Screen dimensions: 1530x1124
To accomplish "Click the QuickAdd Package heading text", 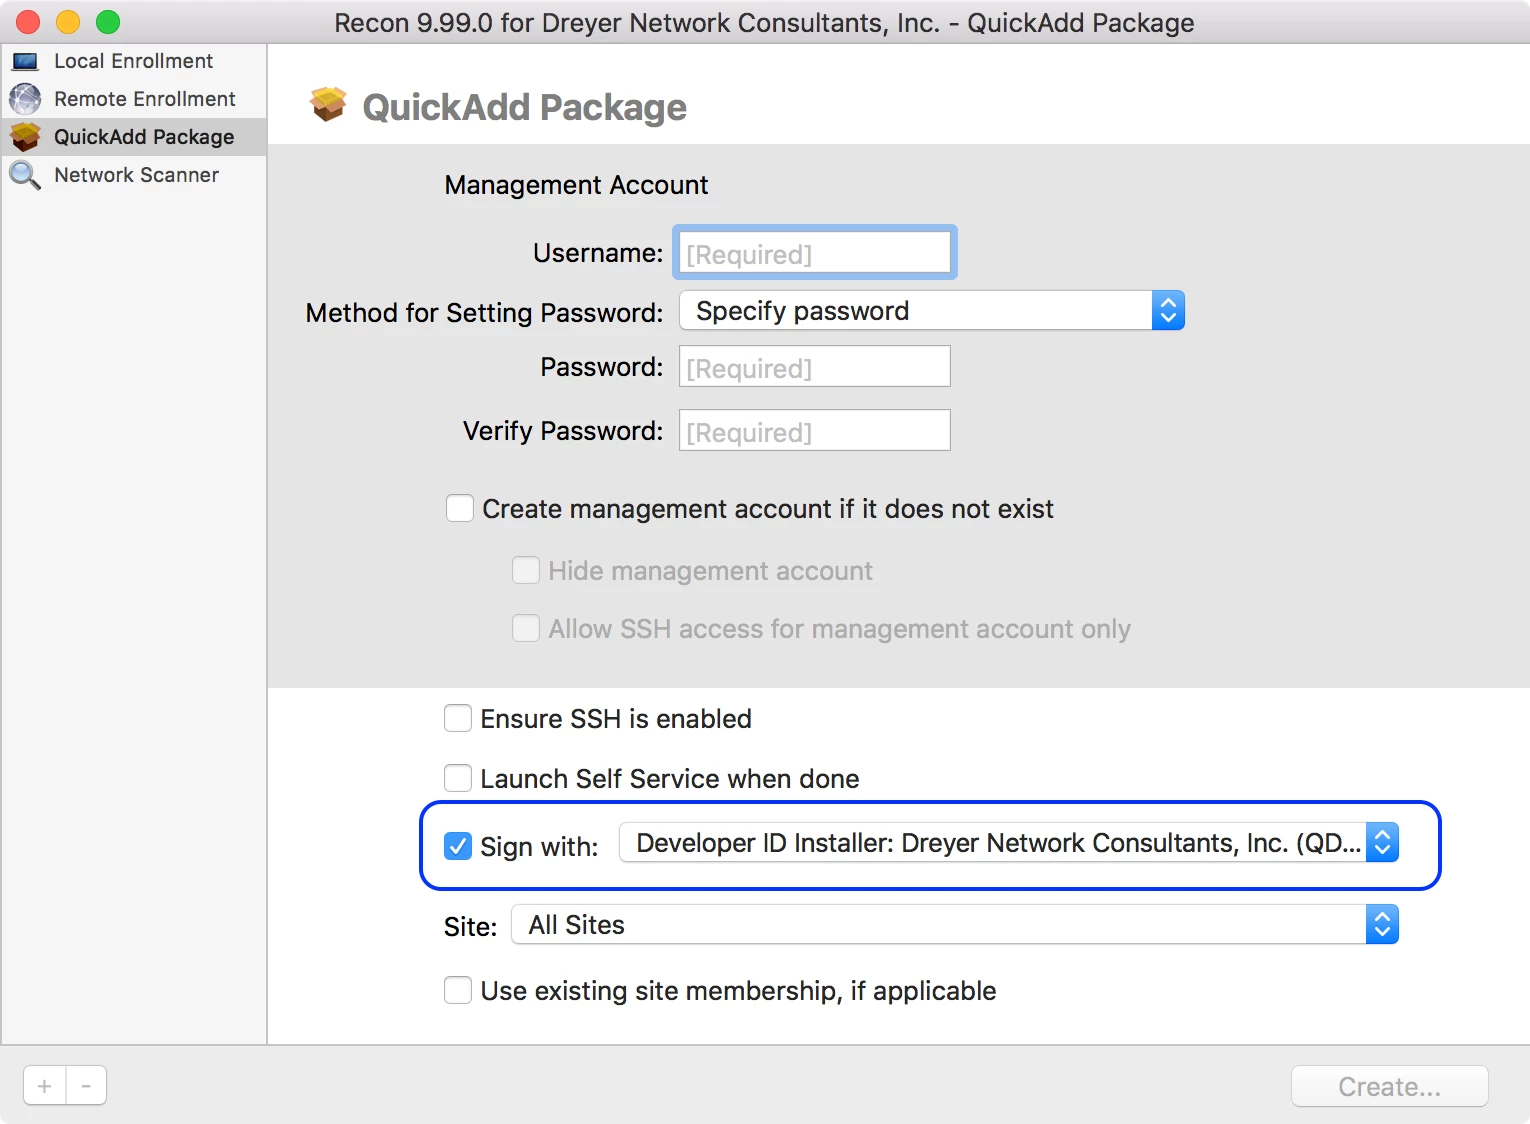I will pyautogui.click(x=524, y=107).
